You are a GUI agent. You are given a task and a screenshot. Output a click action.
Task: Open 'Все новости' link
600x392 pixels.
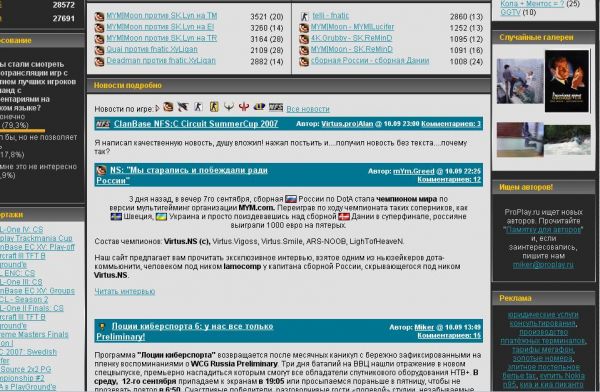(x=308, y=109)
